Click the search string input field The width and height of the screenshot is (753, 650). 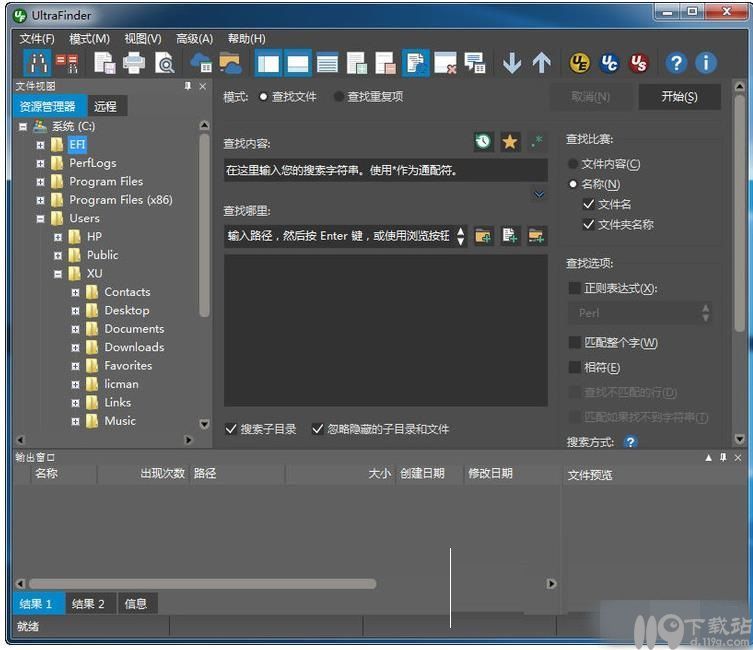point(386,170)
